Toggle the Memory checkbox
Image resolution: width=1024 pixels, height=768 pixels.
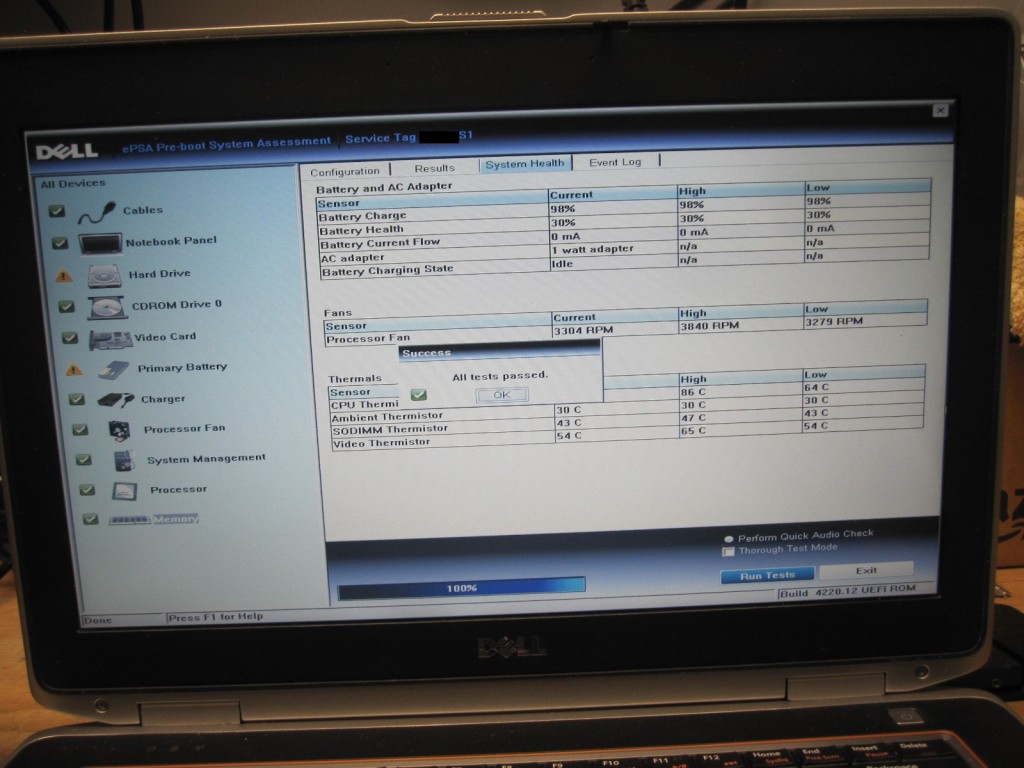click(91, 519)
